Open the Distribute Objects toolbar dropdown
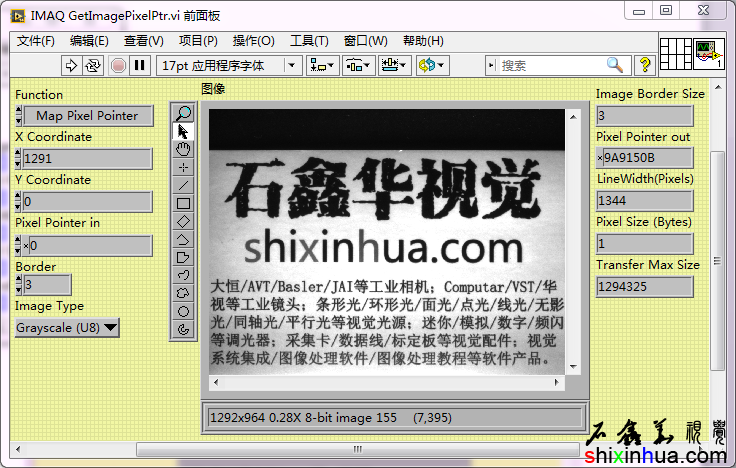This screenshot has width=736, height=468. coord(359,65)
